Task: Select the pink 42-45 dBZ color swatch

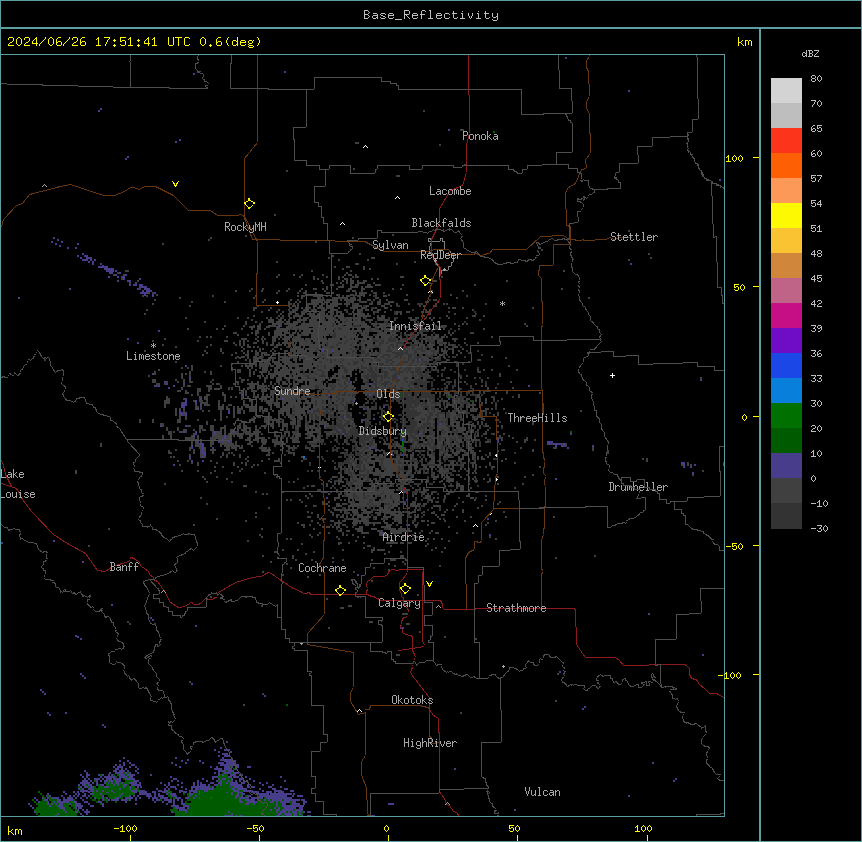Action: coord(786,291)
